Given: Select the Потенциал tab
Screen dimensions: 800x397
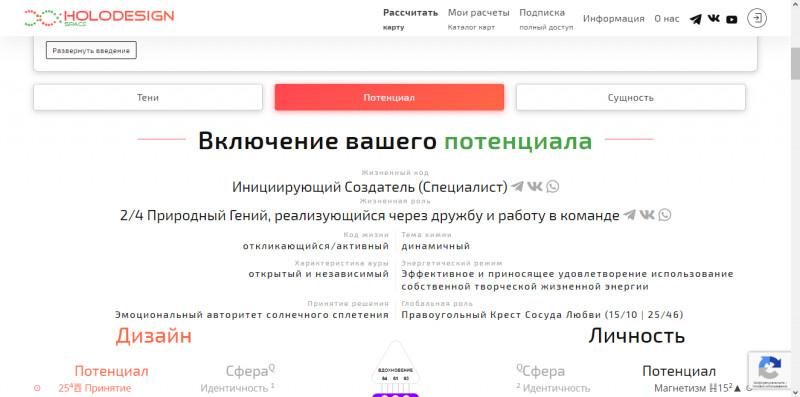Looking at the screenshot, I should pos(389,97).
